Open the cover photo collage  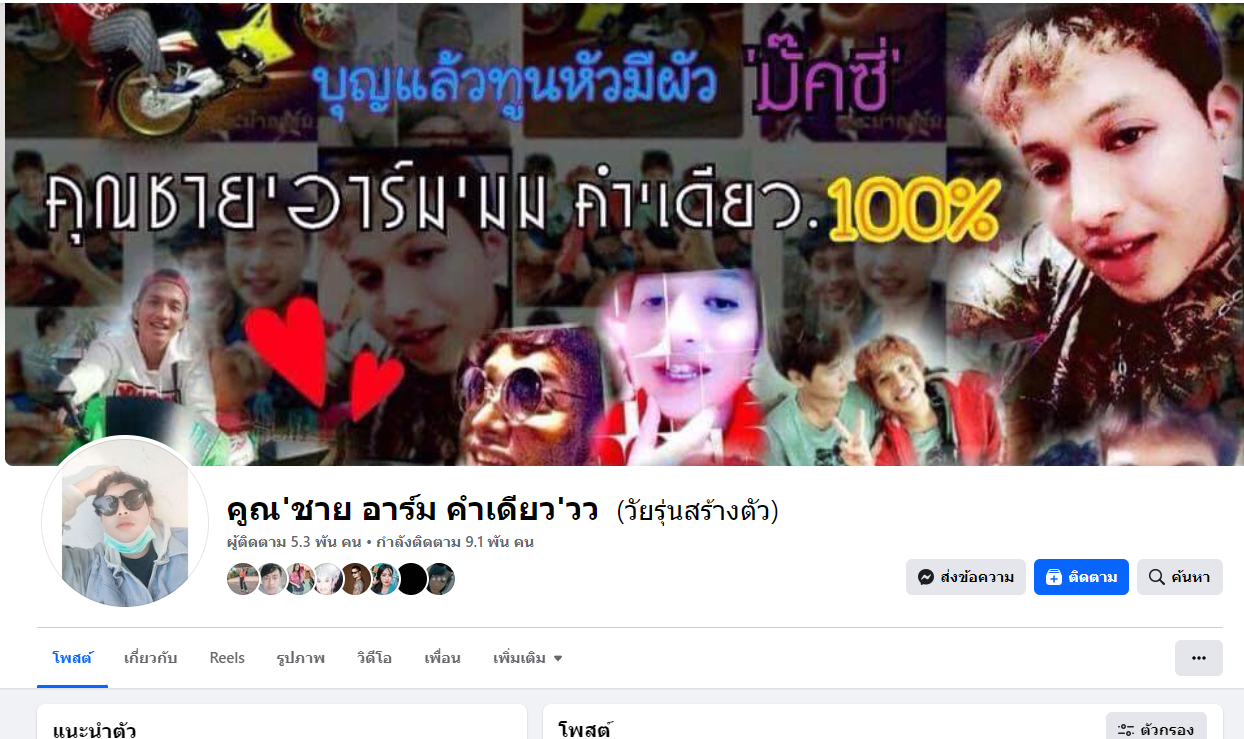click(x=625, y=233)
